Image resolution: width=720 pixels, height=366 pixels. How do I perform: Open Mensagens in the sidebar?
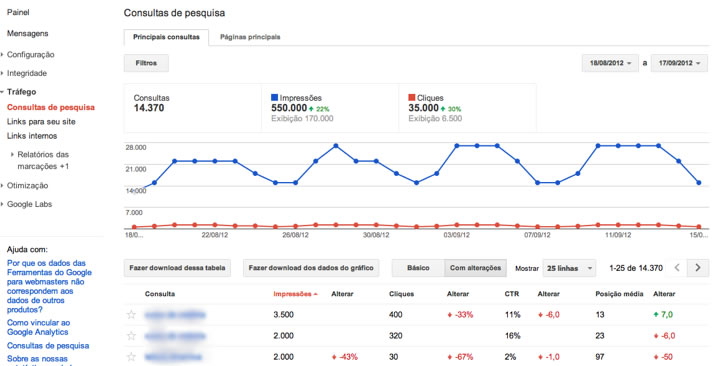pos(27,34)
